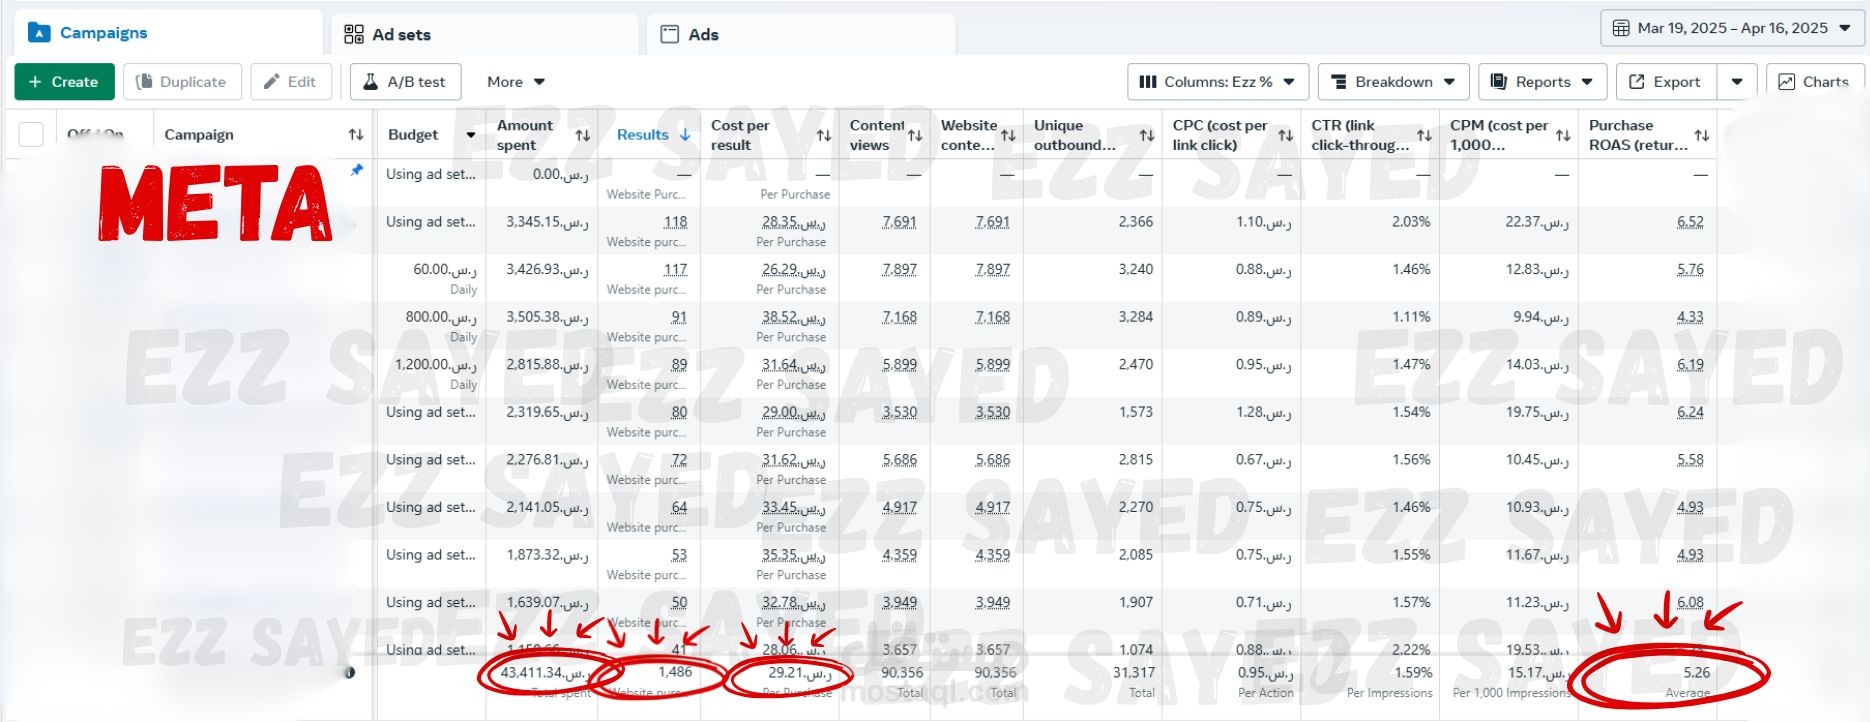The height and width of the screenshot is (722, 1870).
Task: Click the info icon in totals row
Action: 350,673
